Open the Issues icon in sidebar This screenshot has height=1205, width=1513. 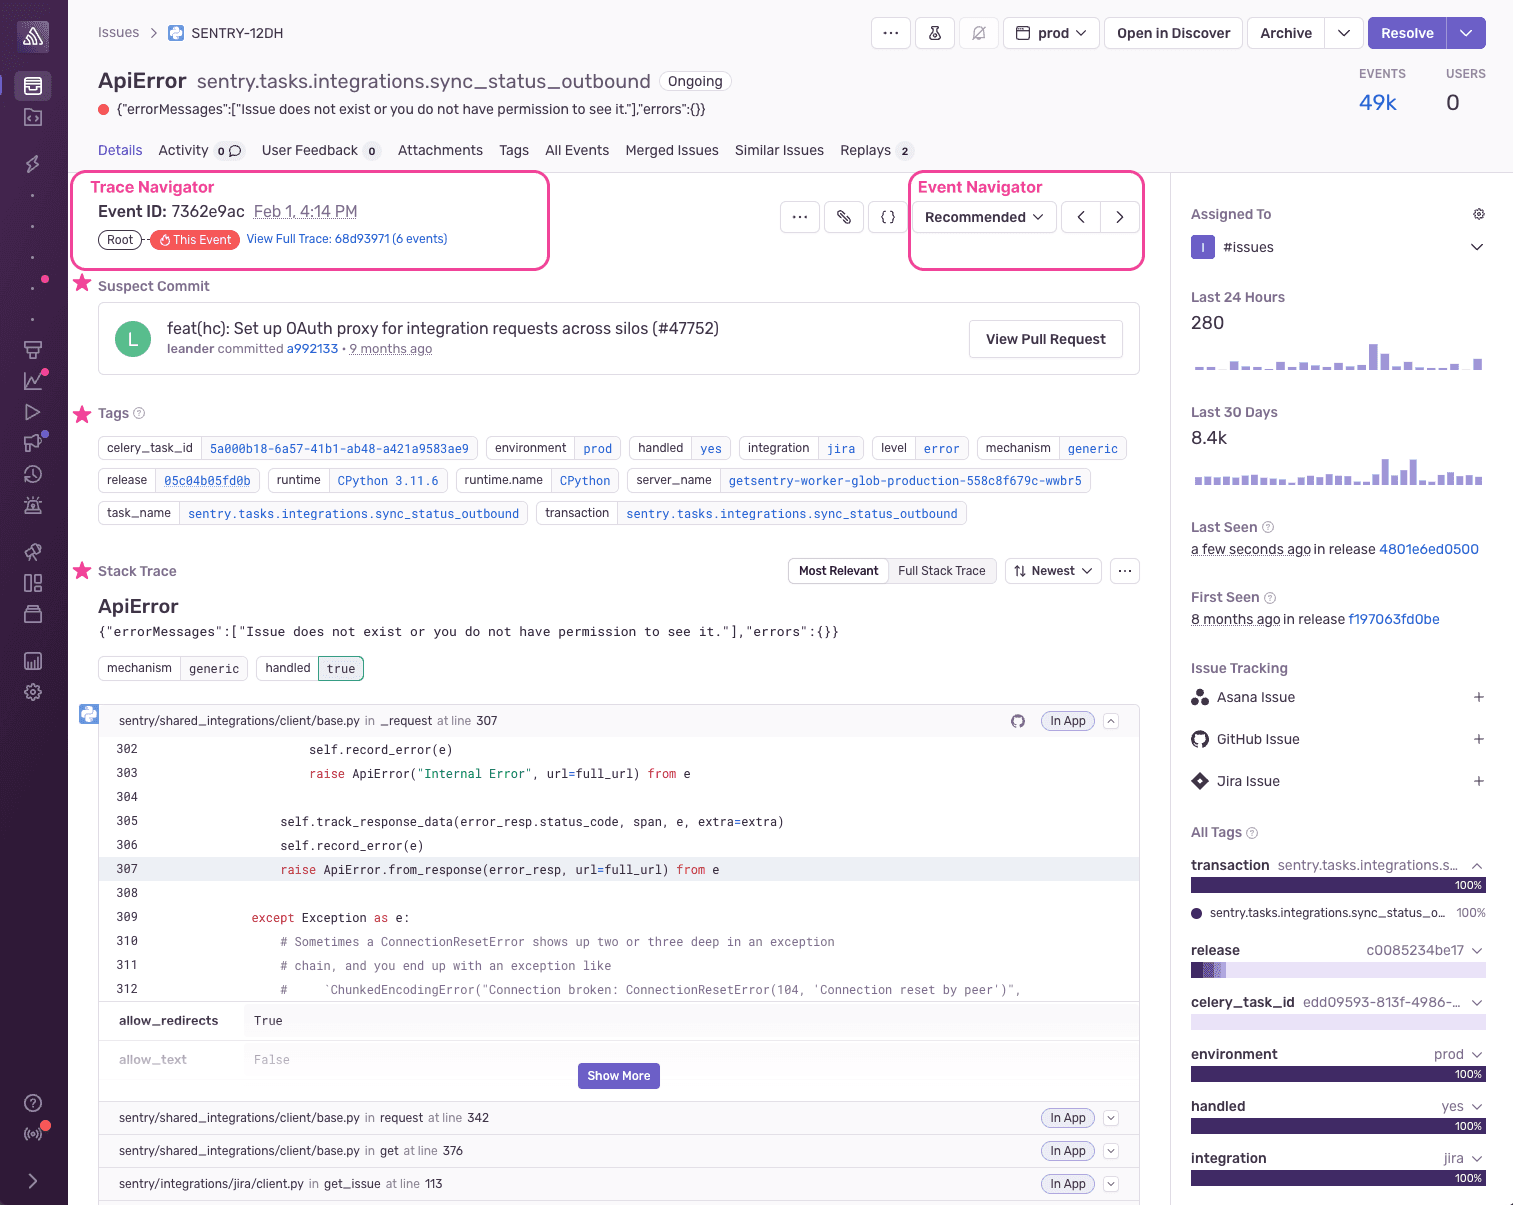click(33, 86)
